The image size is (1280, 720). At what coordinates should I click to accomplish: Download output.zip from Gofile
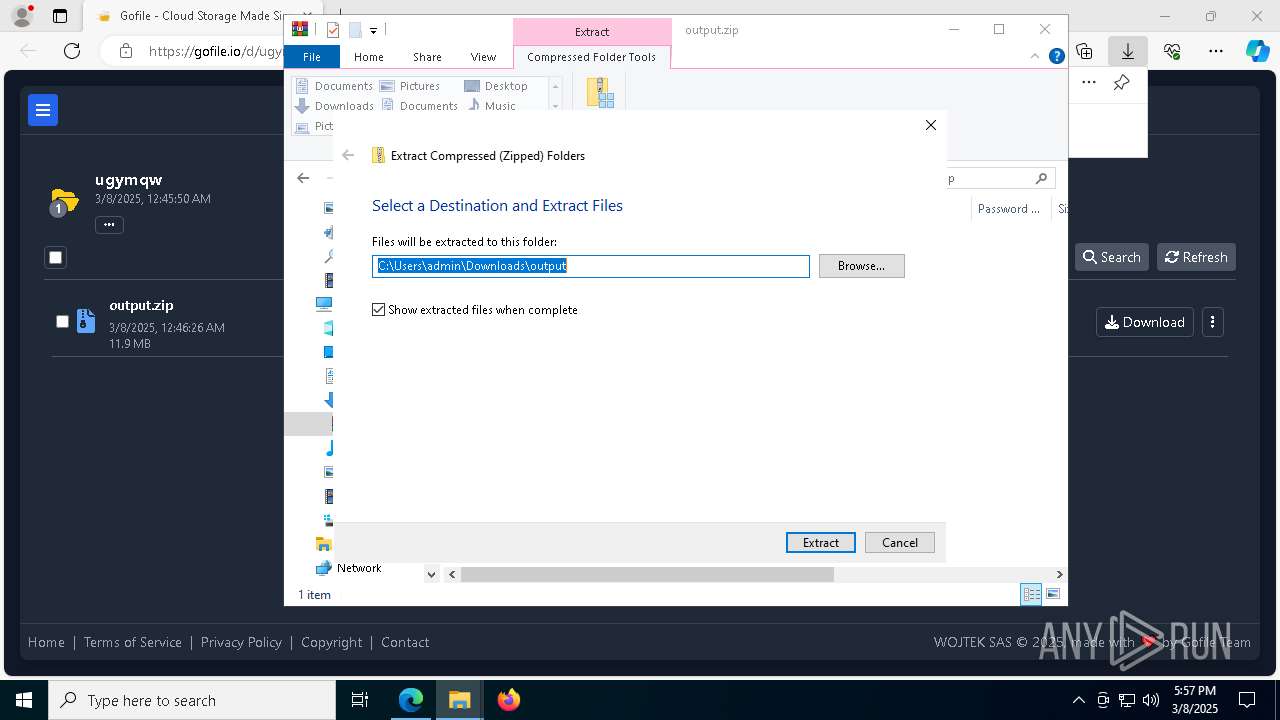(1144, 322)
